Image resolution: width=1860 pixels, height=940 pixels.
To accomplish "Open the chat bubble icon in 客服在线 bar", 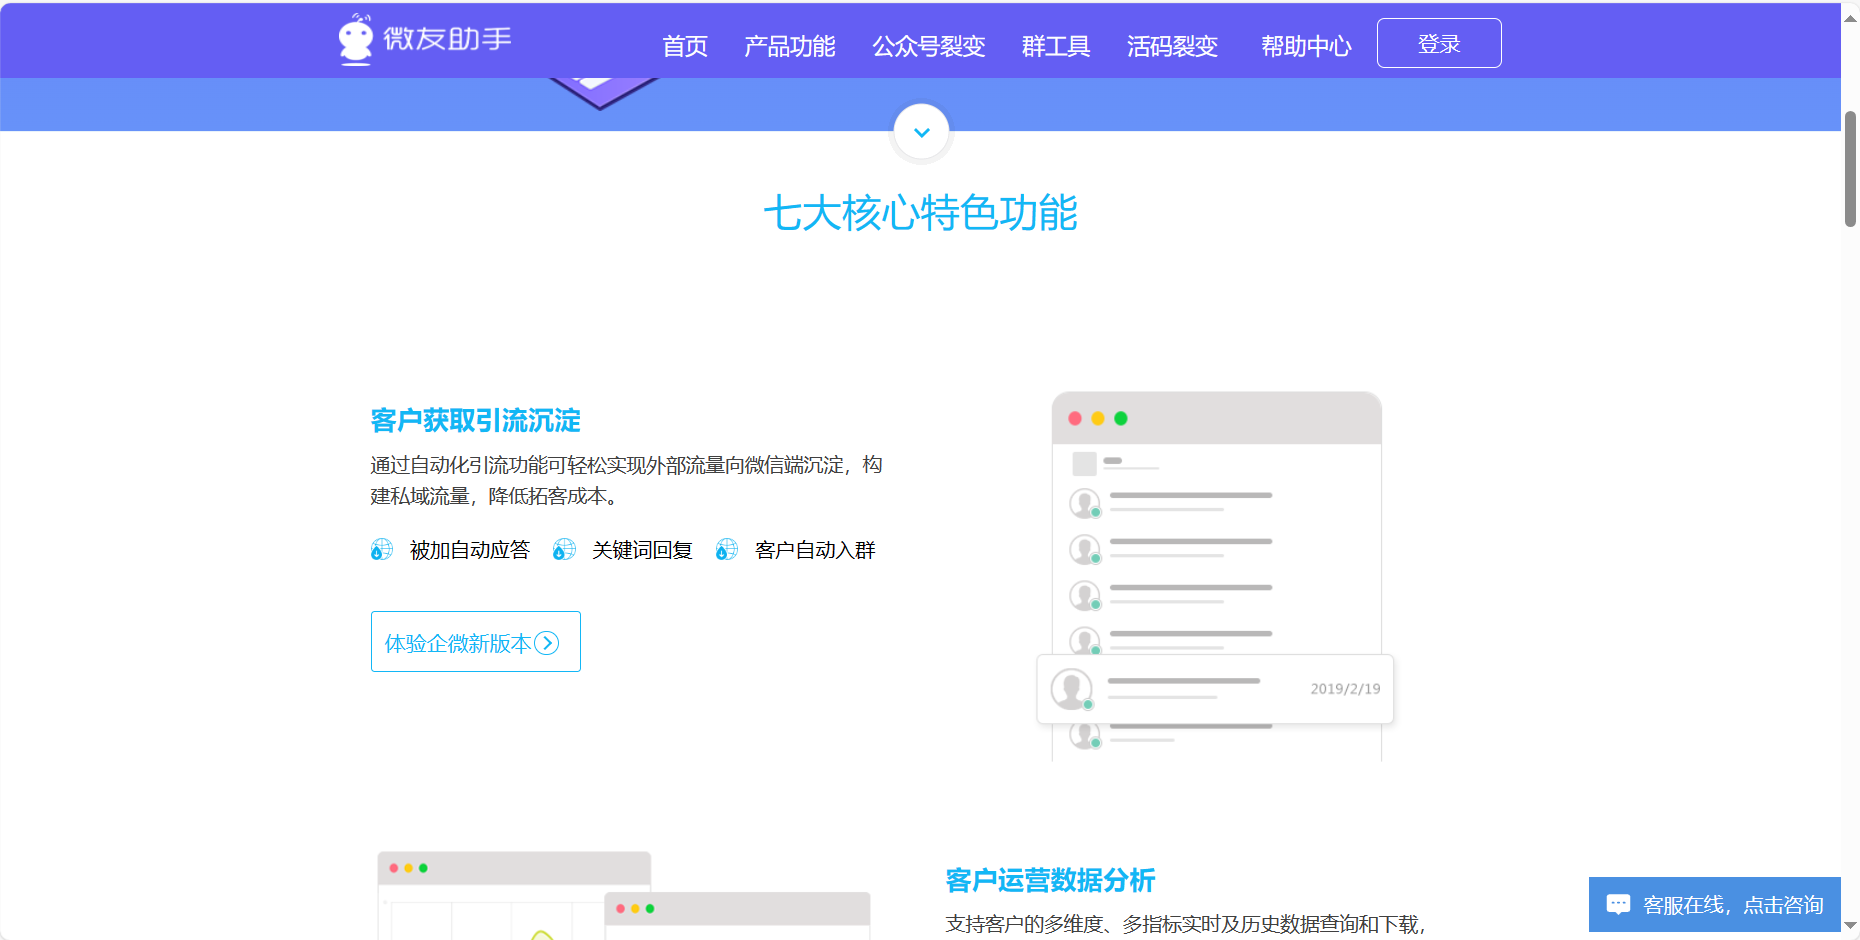I will [x=1618, y=904].
